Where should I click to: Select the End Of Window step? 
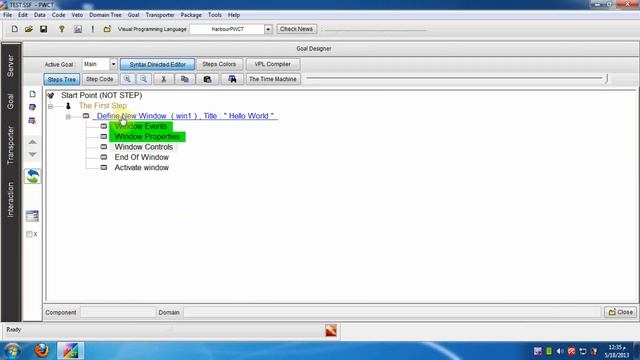point(142,157)
